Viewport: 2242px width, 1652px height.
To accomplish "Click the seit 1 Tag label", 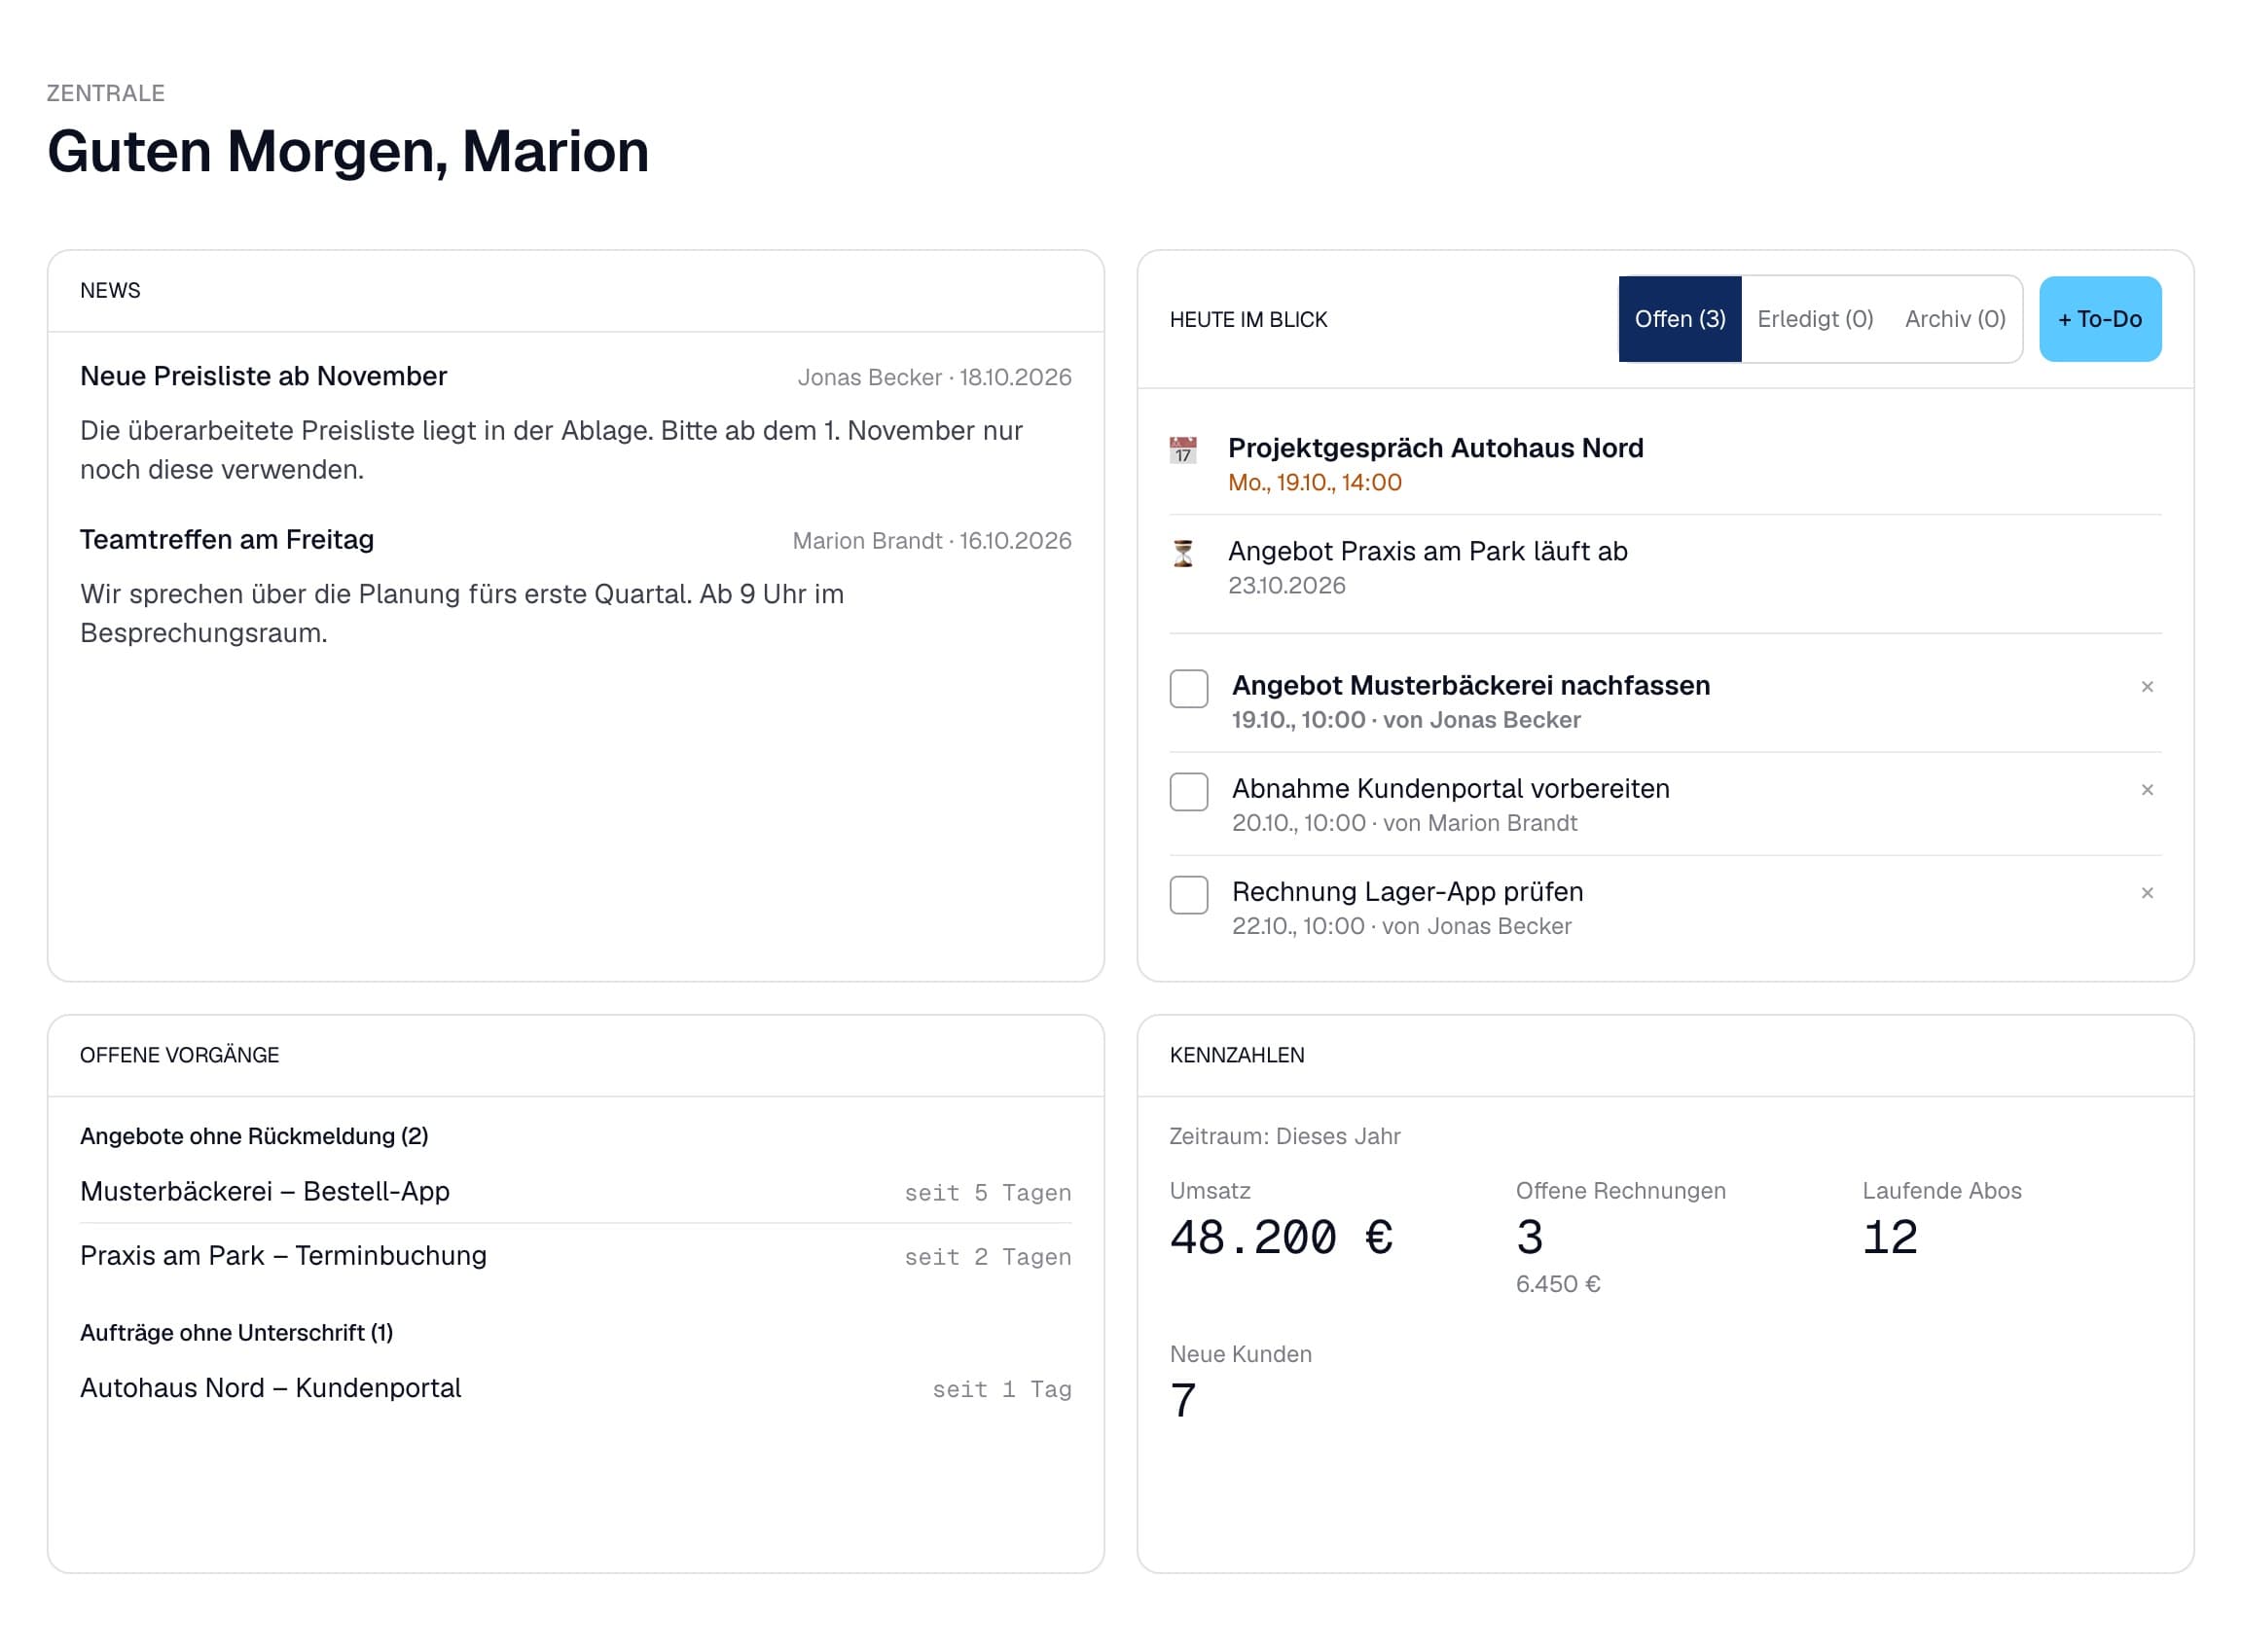I will pyautogui.click(x=1001, y=1388).
